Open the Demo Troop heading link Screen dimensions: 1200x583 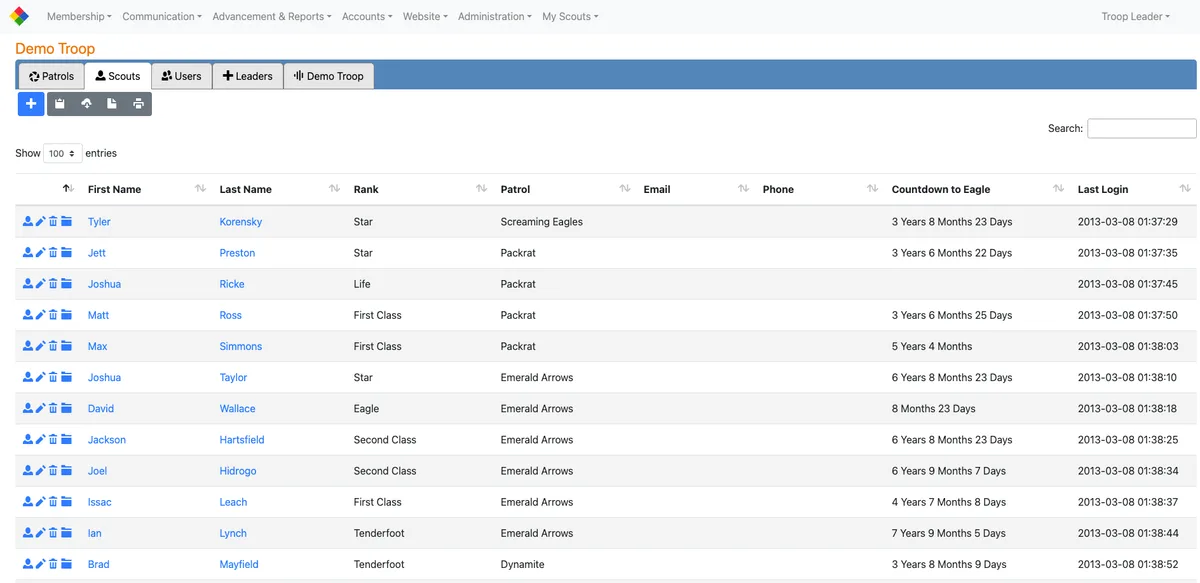(55, 48)
